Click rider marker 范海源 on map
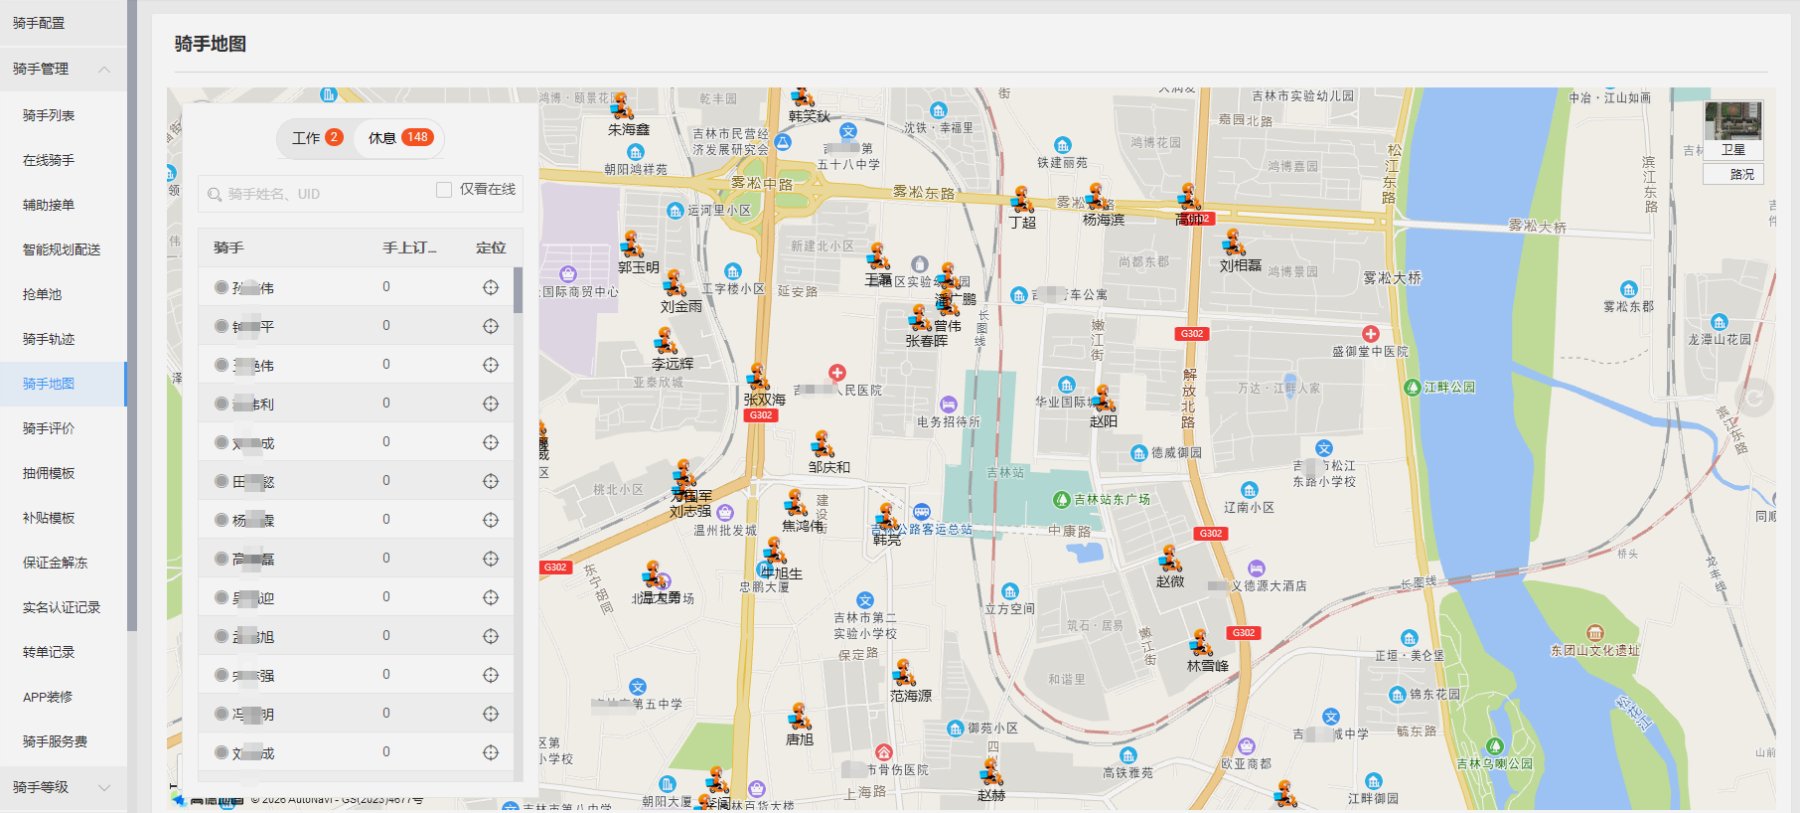Image resolution: width=1800 pixels, height=813 pixels. (905, 673)
